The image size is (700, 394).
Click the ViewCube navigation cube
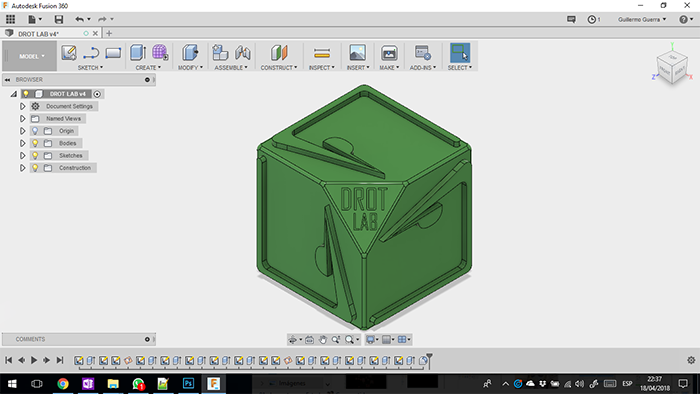(672, 67)
